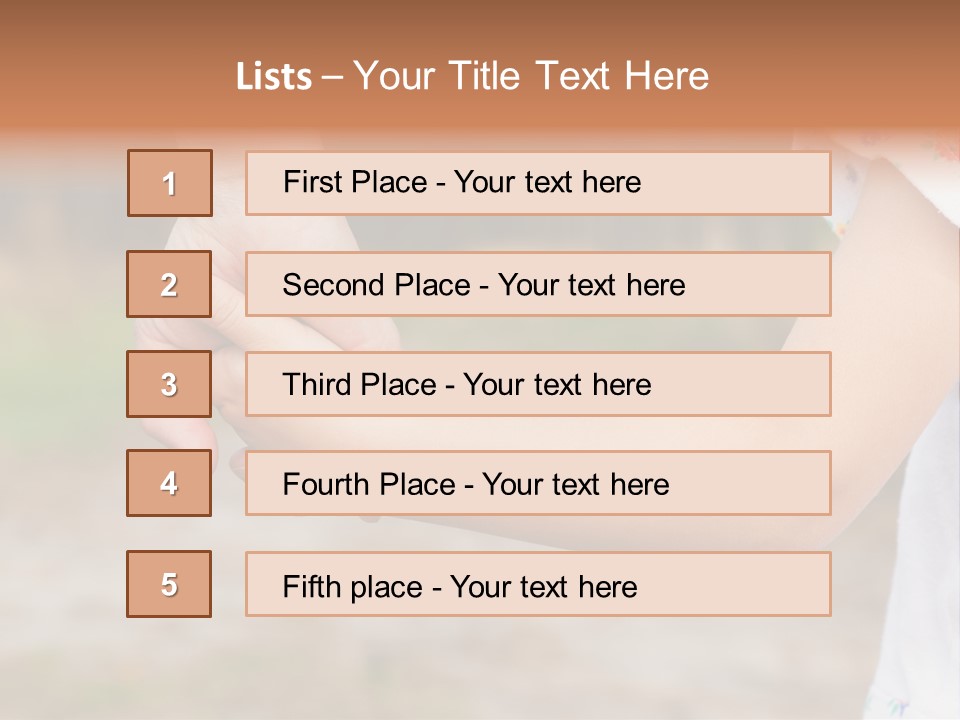
Task: Click the words 'First Place'
Action: [x=352, y=182]
